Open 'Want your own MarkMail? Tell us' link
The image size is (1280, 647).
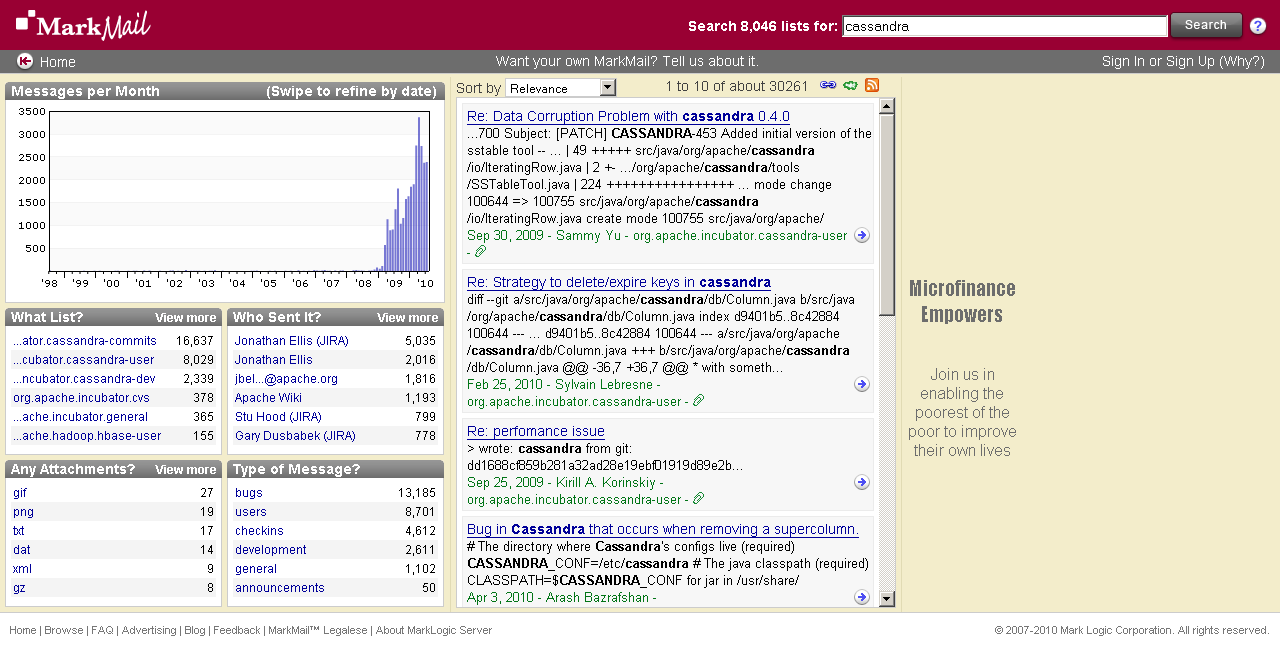pyautogui.click(x=627, y=61)
